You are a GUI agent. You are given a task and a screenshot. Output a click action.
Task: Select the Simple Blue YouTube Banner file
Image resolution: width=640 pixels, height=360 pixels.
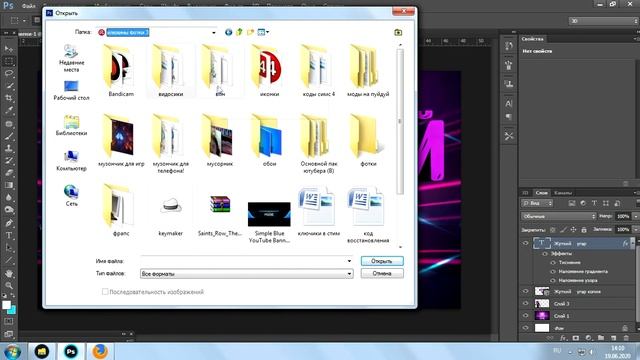coord(269,222)
